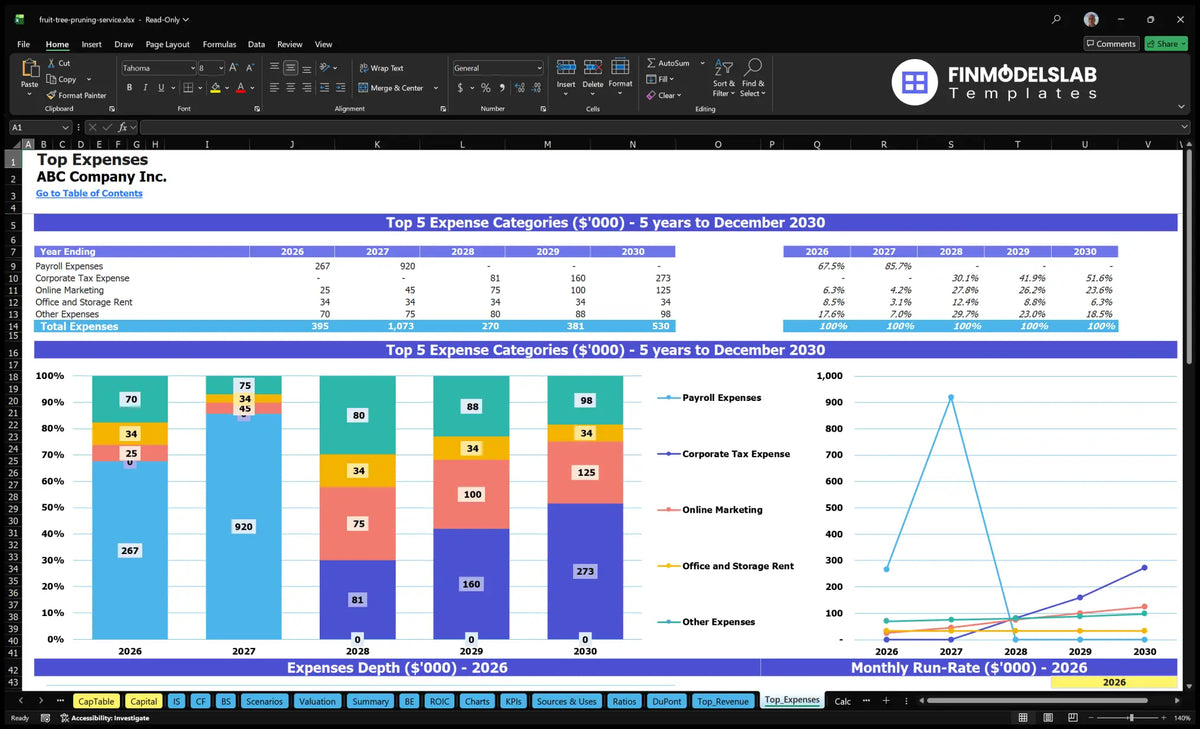Toggle Bold formatting

[x=129, y=88]
